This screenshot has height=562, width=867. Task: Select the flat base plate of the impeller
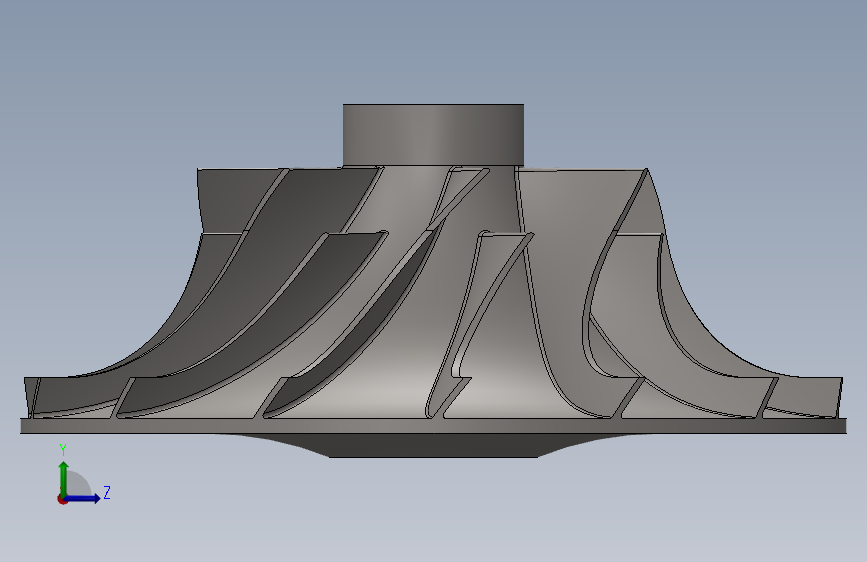(434, 426)
